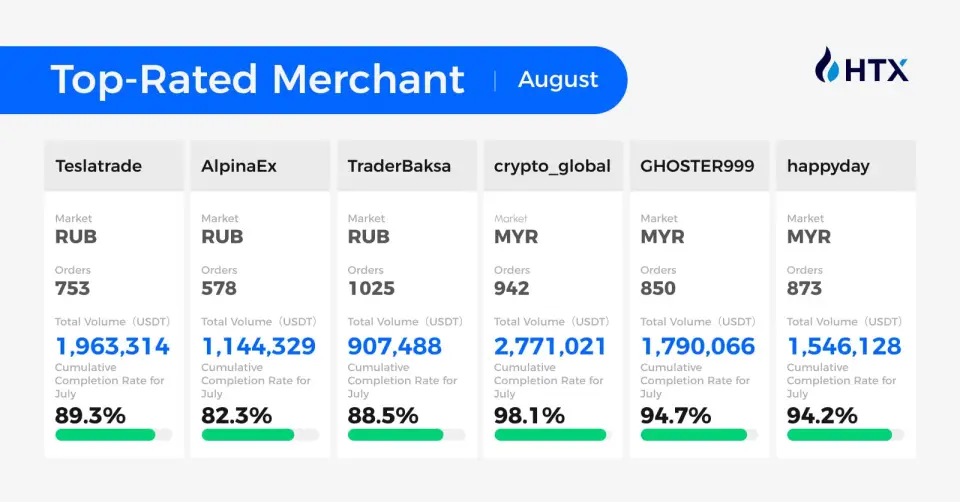Select the August month label
The width and height of the screenshot is (960, 502).
coord(558,80)
